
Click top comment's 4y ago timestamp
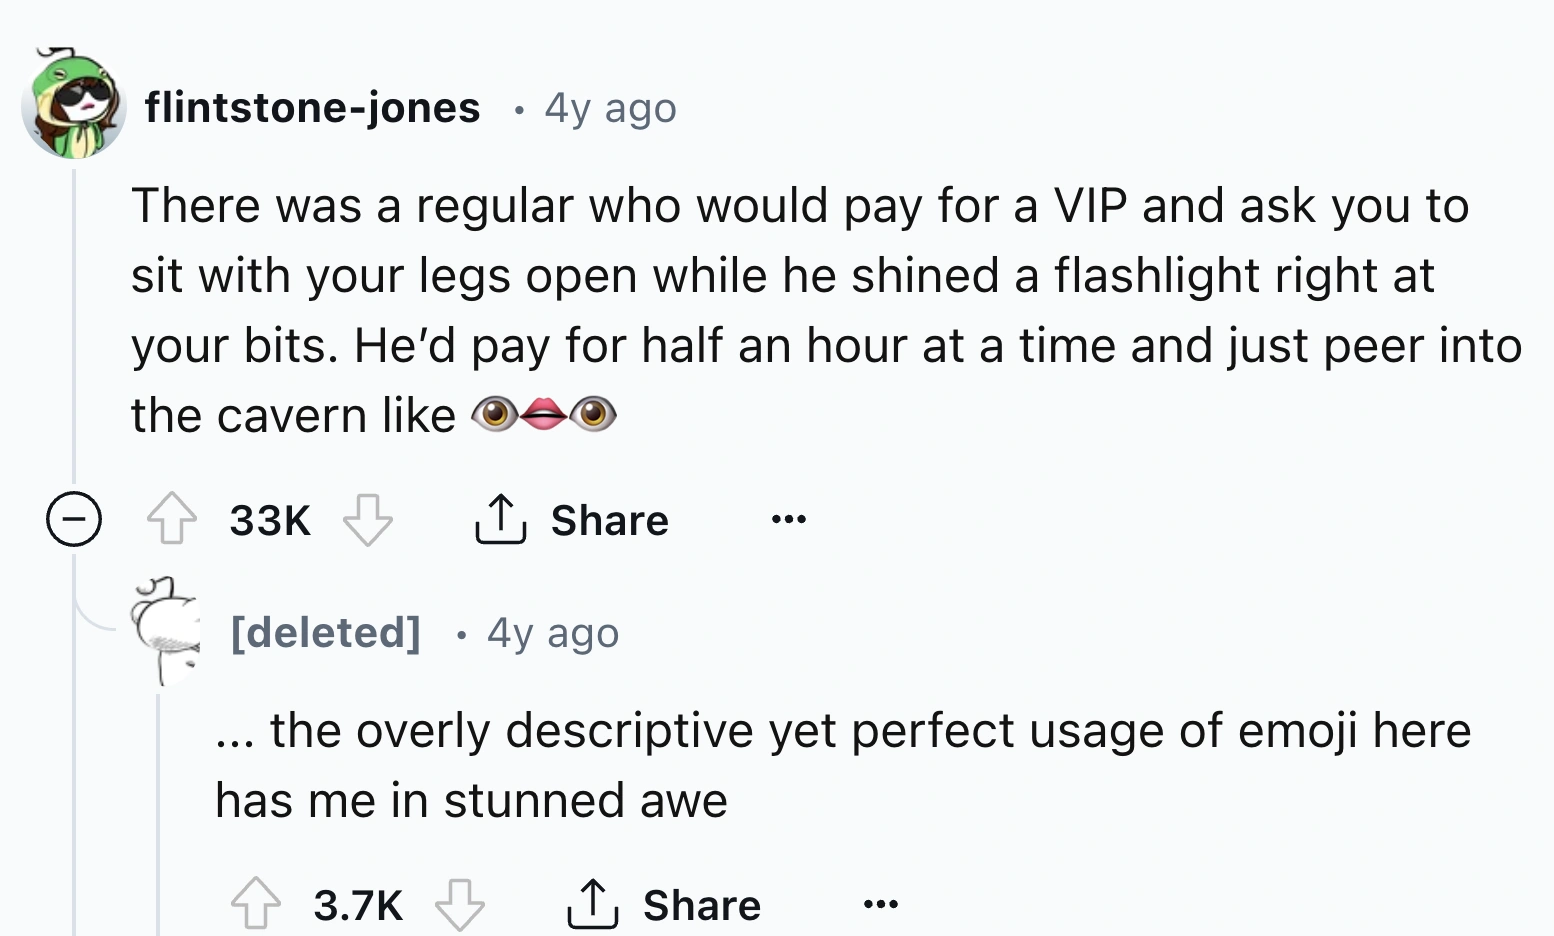[610, 107]
